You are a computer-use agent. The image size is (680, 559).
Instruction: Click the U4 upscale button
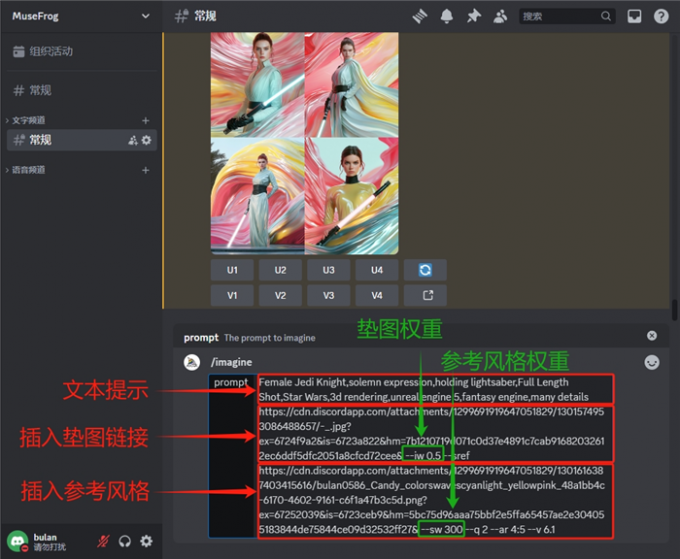(376, 270)
